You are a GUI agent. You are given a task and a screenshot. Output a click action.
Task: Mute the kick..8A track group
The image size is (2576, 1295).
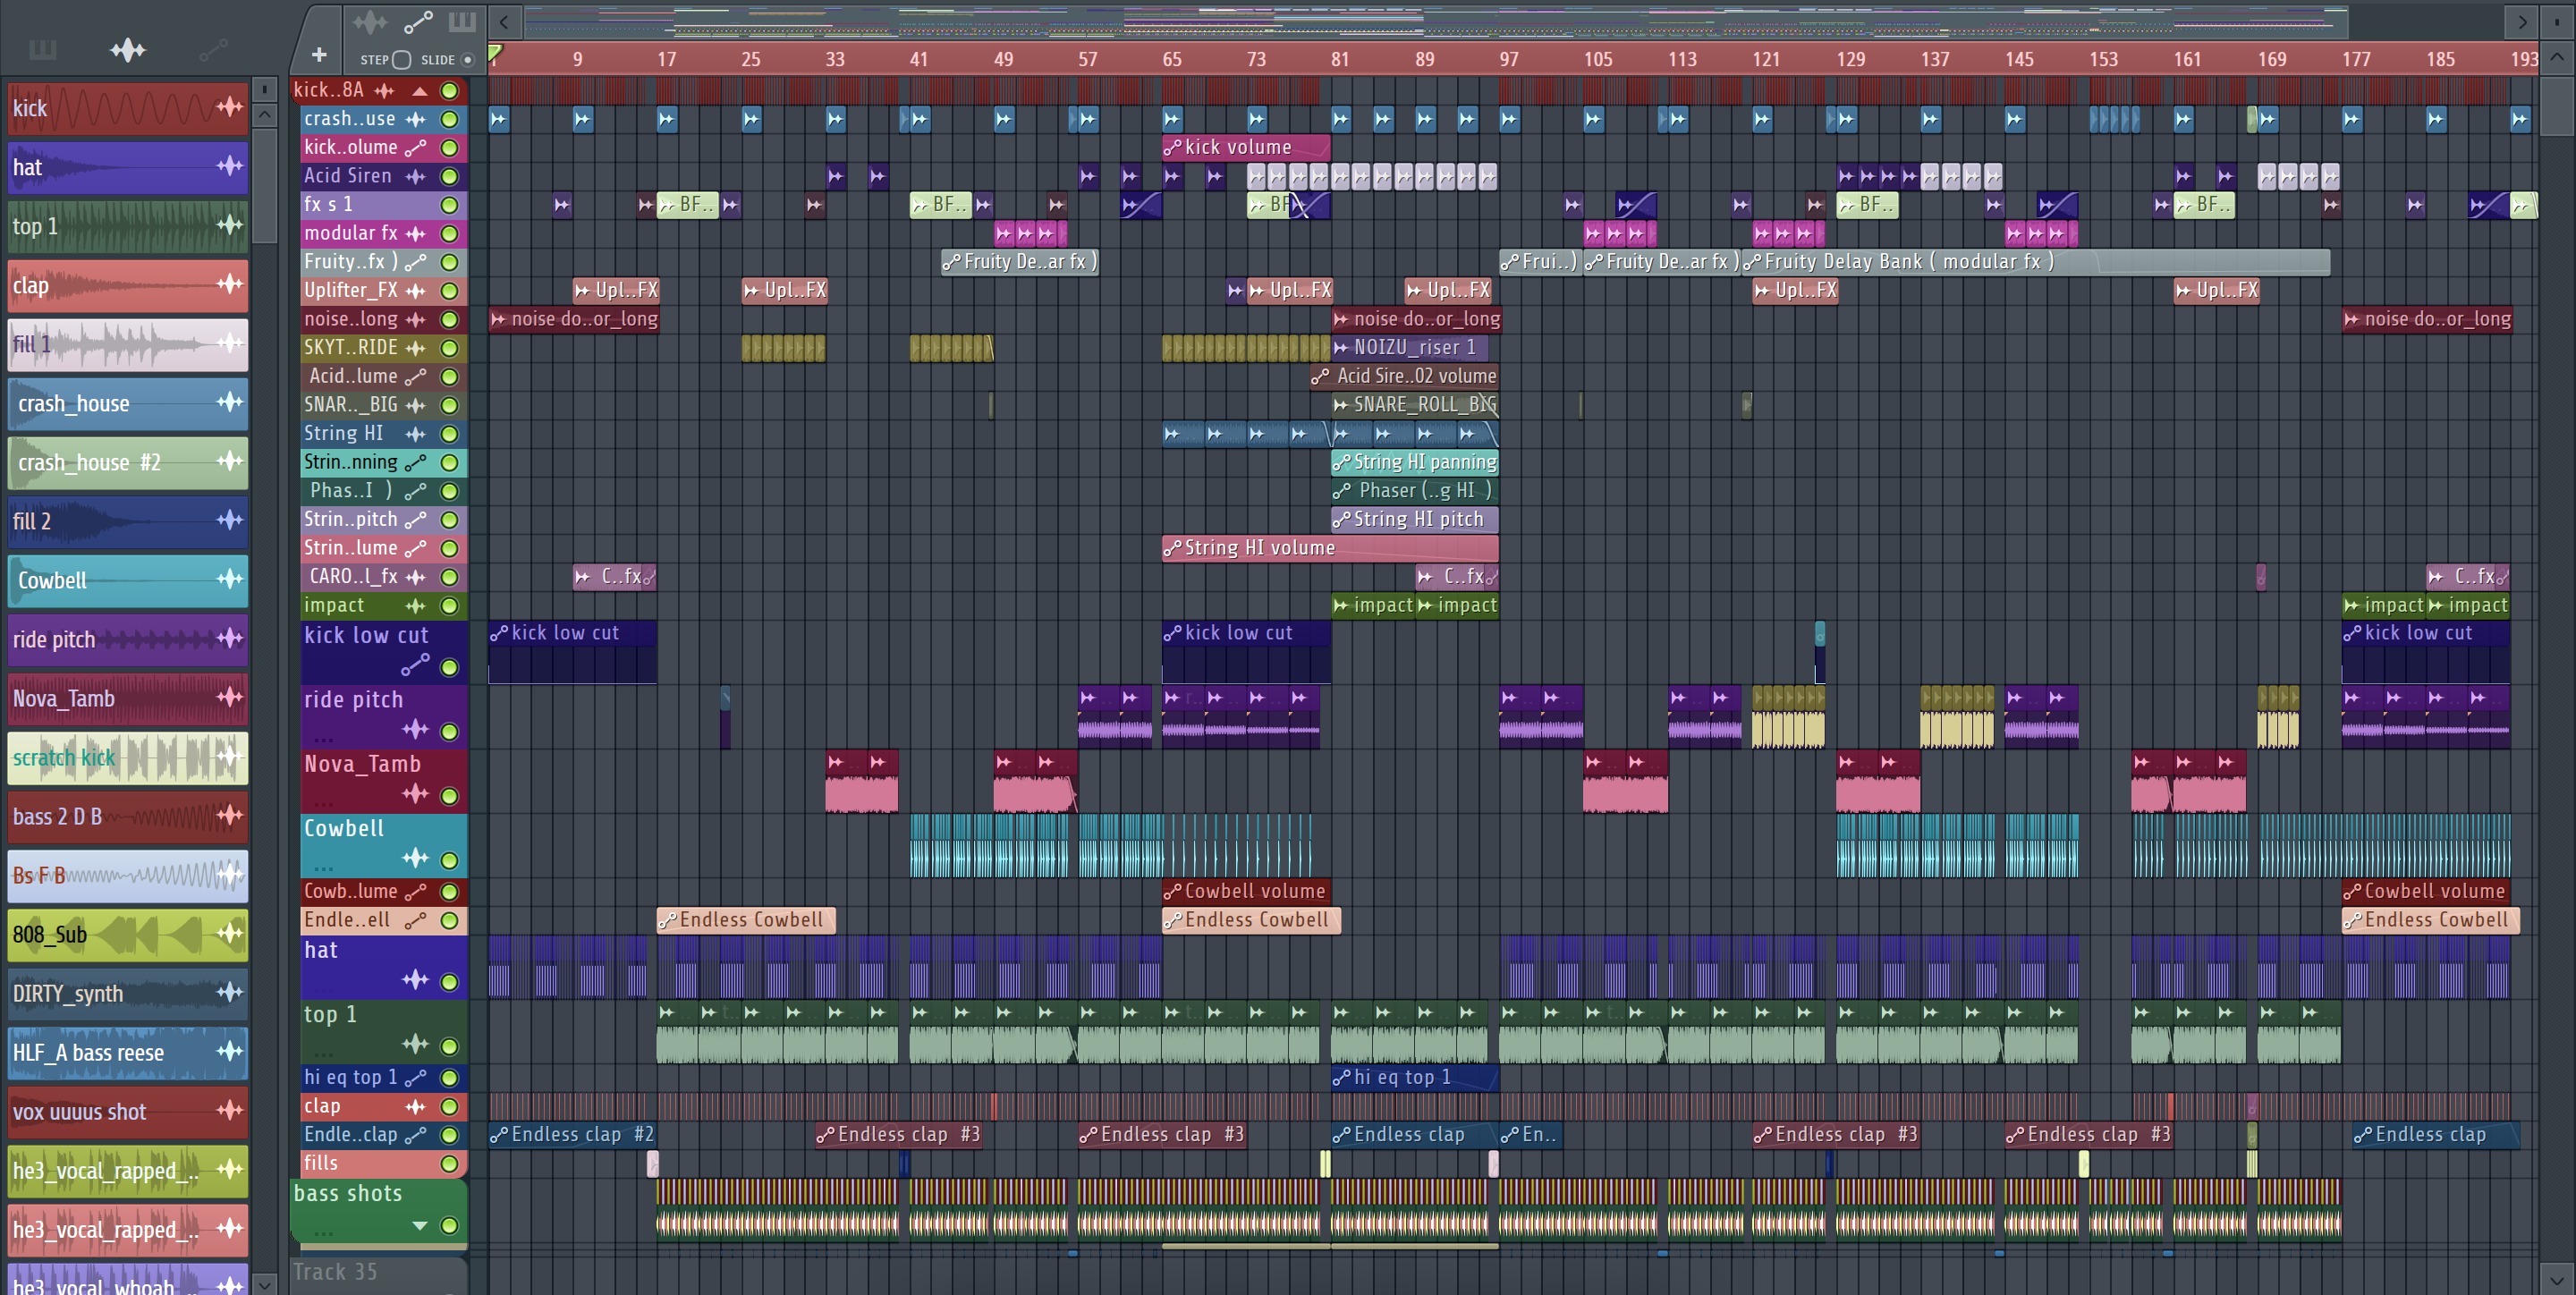[x=450, y=91]
